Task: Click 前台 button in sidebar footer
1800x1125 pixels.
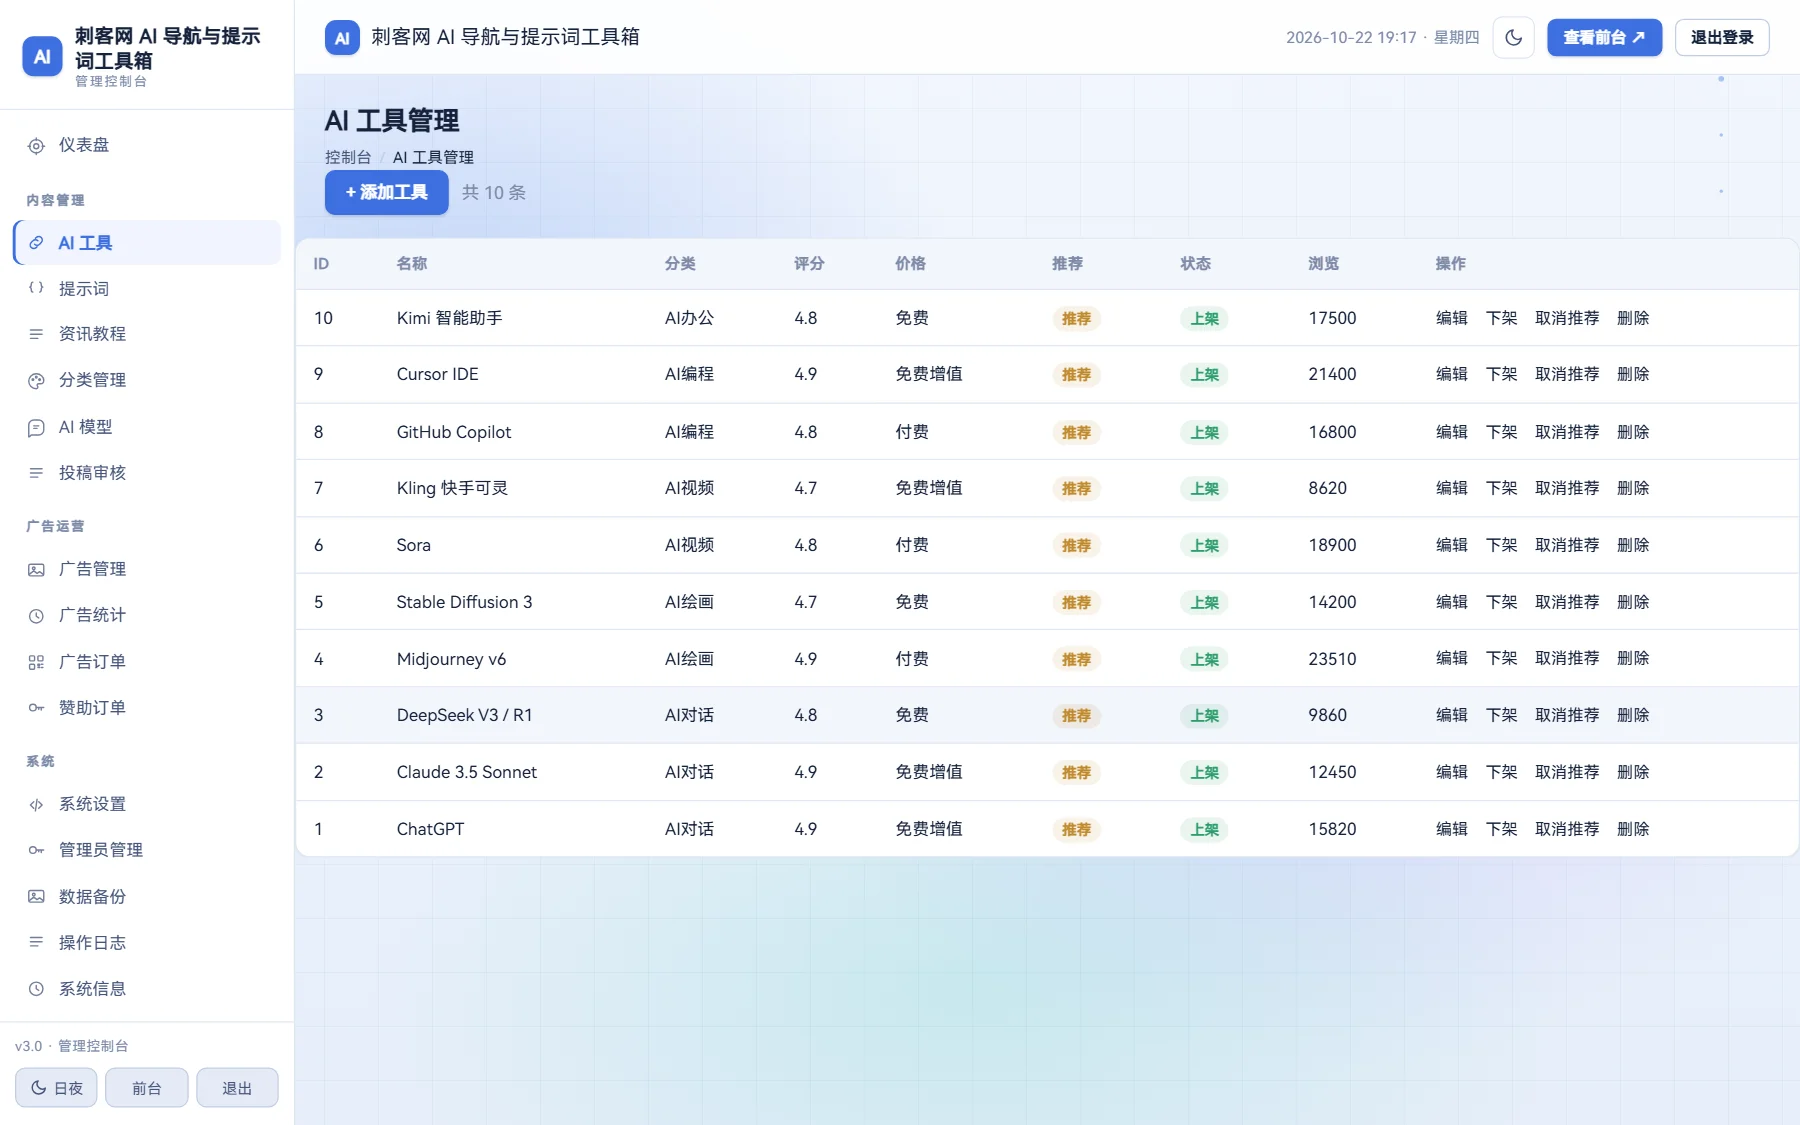Action: coord(147,1088)
